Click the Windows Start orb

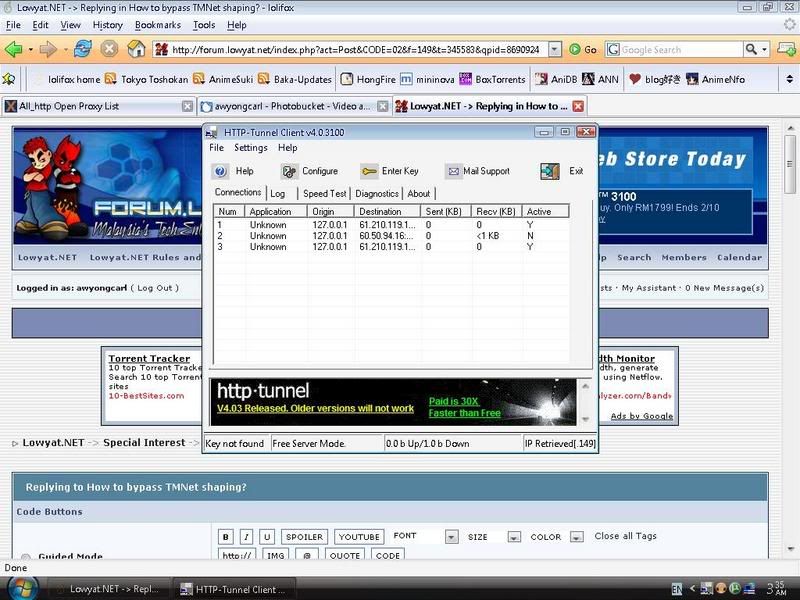coord(22,587)
